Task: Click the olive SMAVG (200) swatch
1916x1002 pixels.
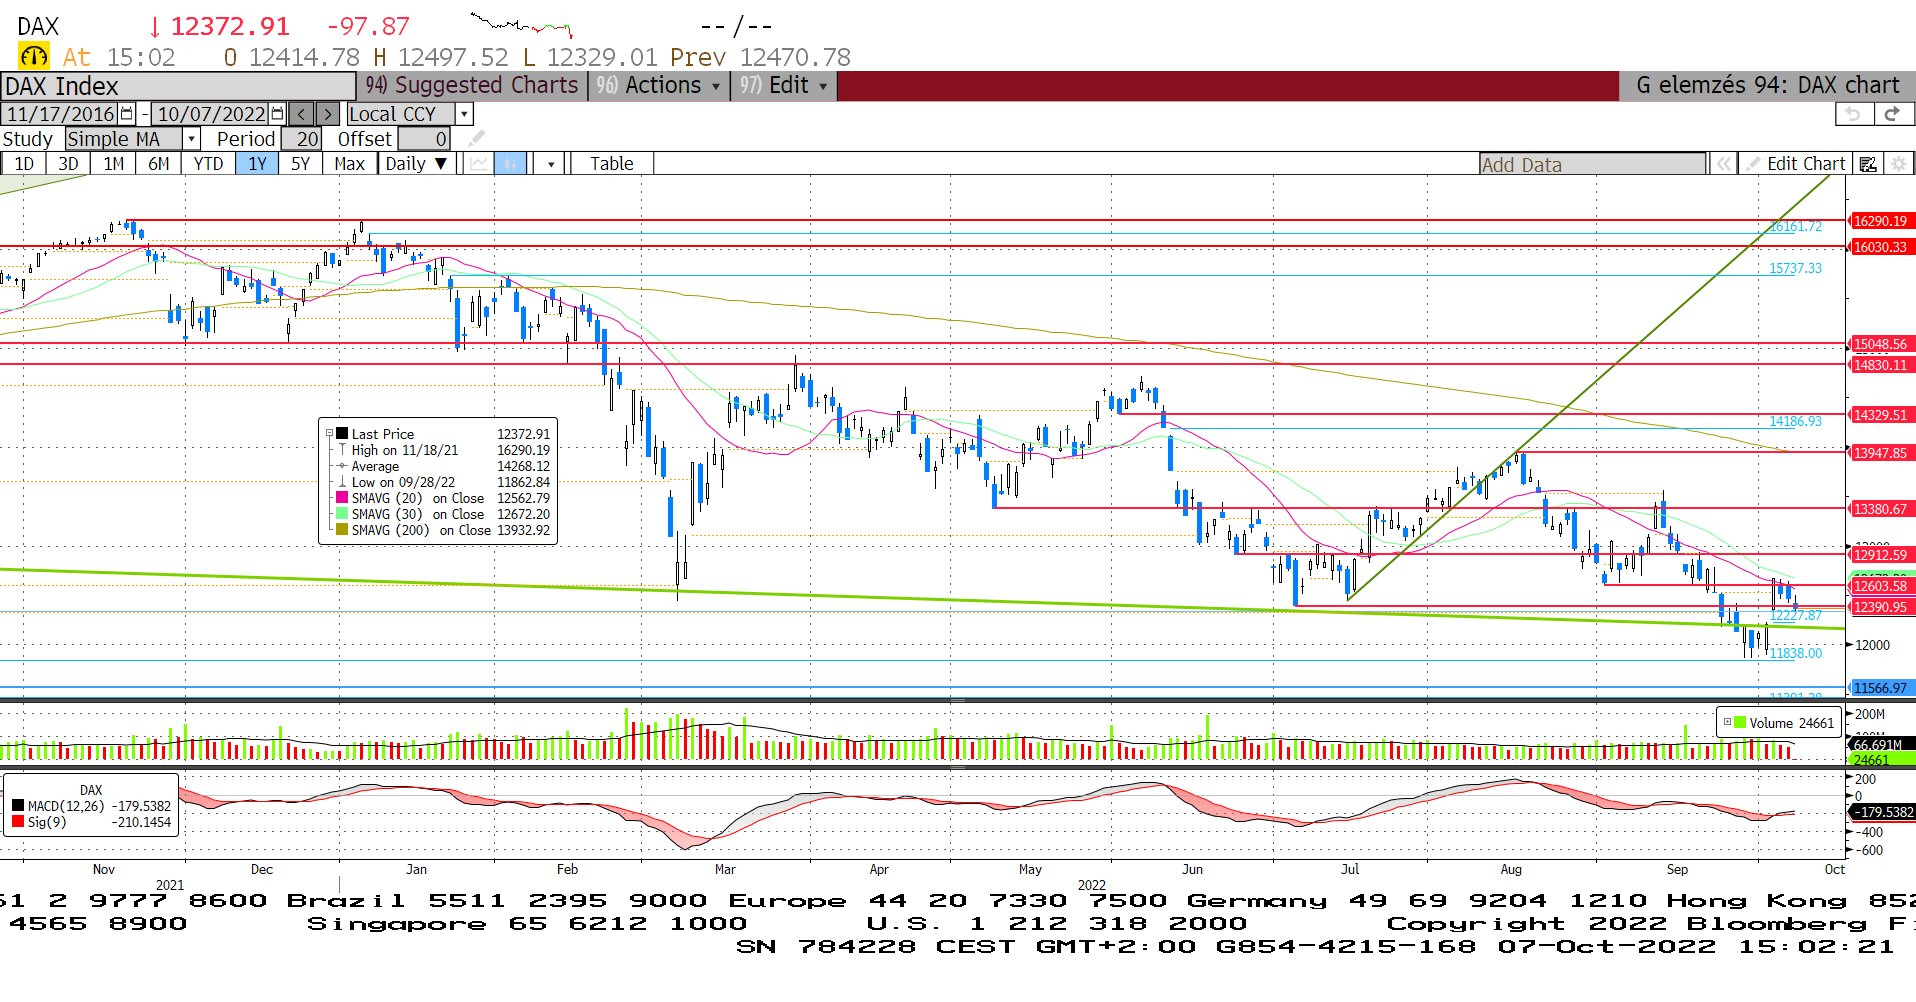Action: tap(342, 530)
